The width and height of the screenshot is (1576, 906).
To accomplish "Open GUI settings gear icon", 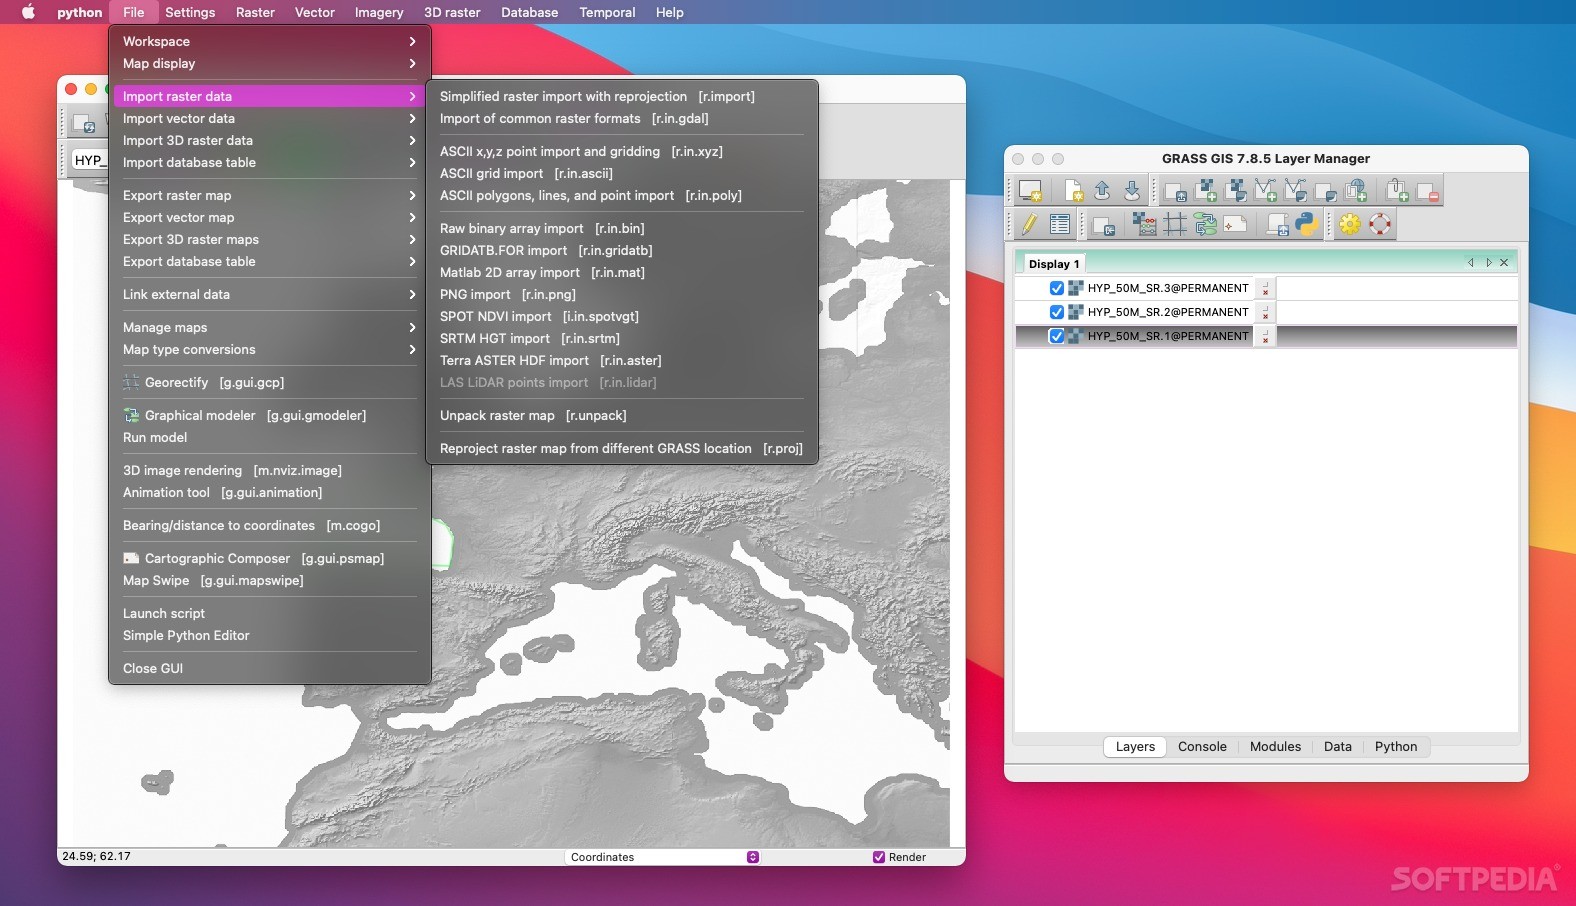I will [x=1350, y=224].
